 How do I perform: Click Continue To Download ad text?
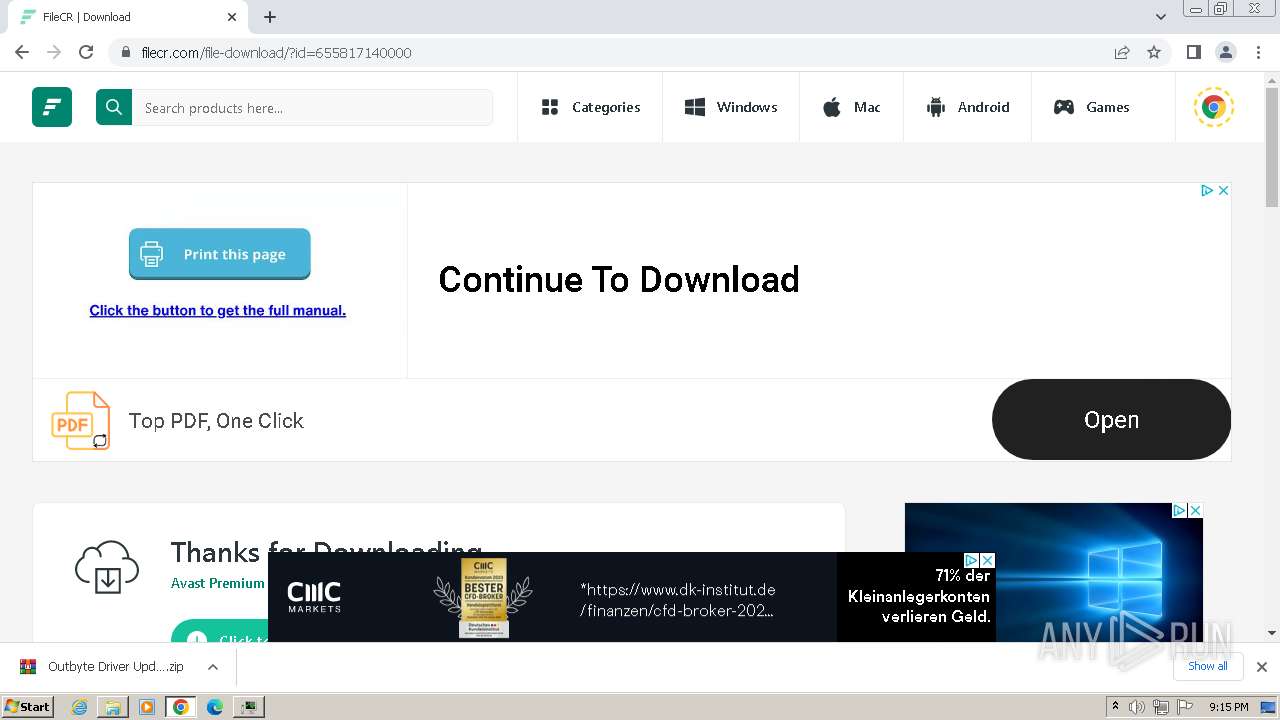619,280
